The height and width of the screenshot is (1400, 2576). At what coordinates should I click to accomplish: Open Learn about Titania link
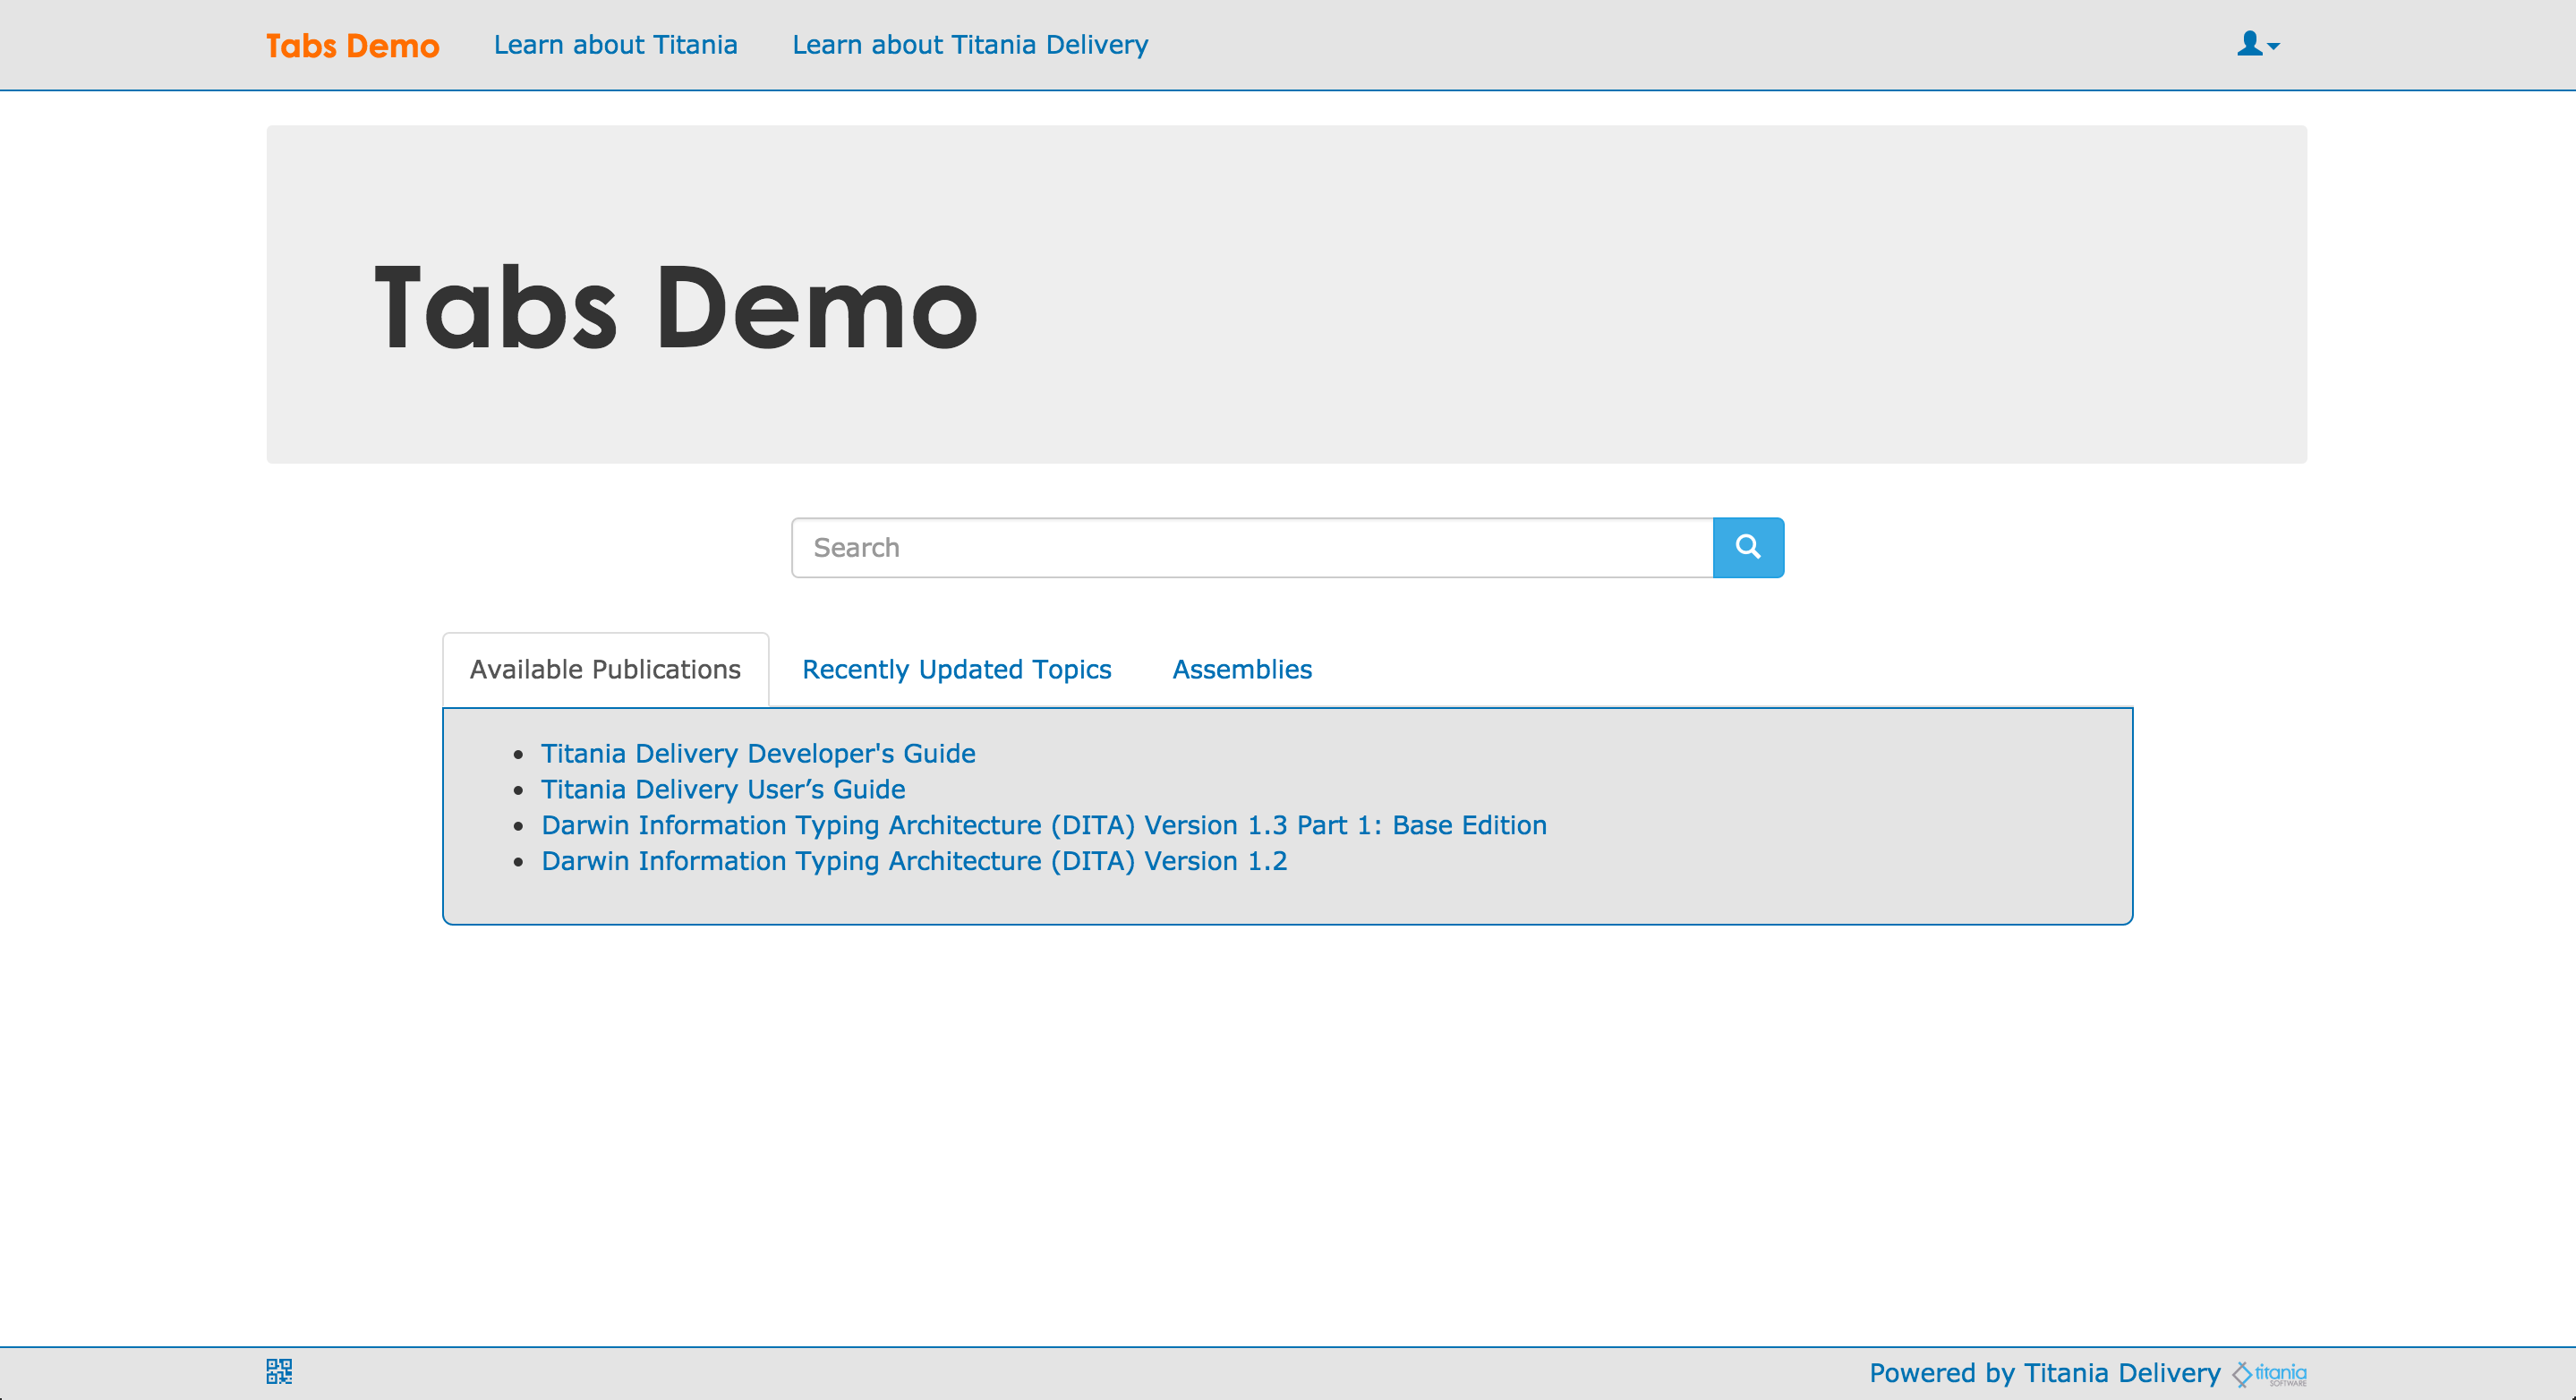pyautogui.click(x=615, y=45)
